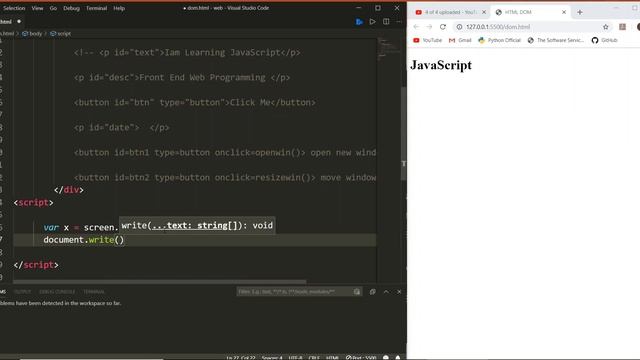The image size is (640, 360).
Task: Open the Go menu in VS Code
Action: pyautogui.click(x=53, y=8)
